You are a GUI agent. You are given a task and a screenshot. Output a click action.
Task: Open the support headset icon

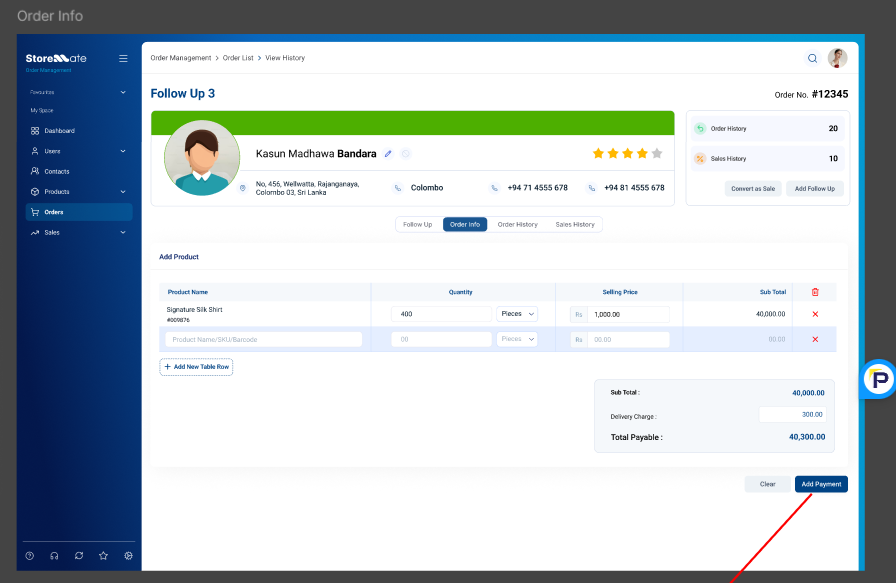(x=54, y=556)
